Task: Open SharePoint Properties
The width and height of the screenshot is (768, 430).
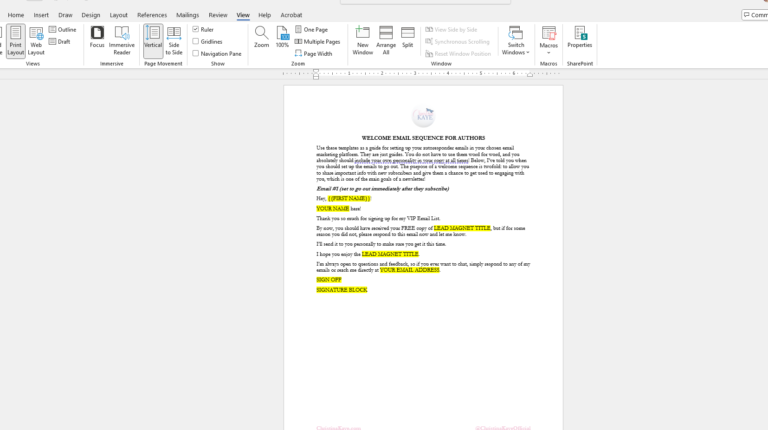Action: pyautogui.click(x=580, y=38)
